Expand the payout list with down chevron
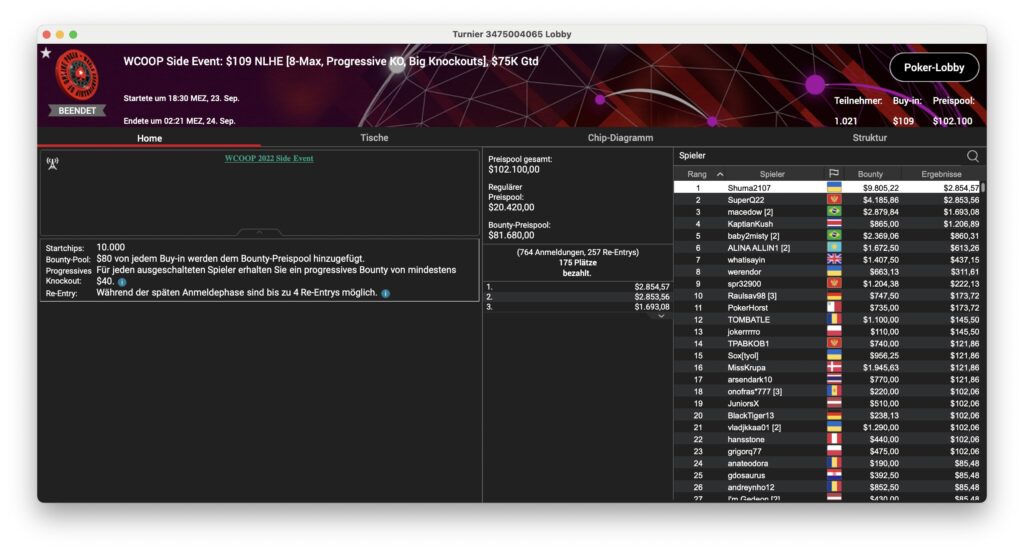The width and height of the screenshot is (1024, 552). pyautogui.click(x=660, y=316)
